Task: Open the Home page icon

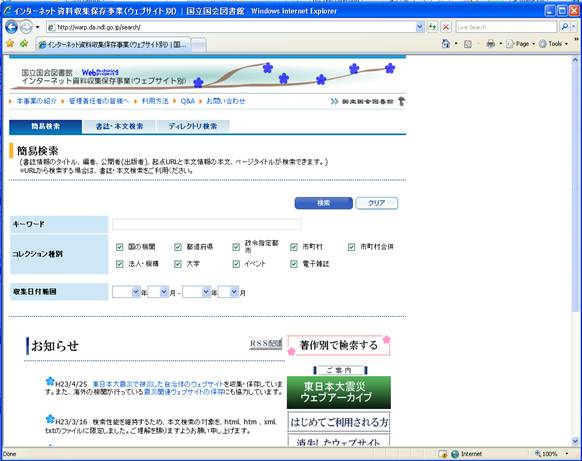Action: [446, 44]
